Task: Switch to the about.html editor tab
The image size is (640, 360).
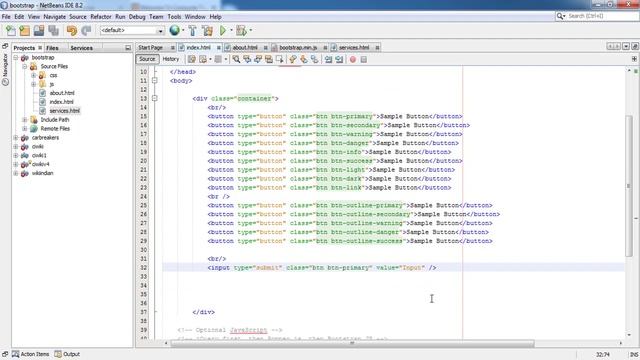Action: pyautogui.click(x=245, y=48)
